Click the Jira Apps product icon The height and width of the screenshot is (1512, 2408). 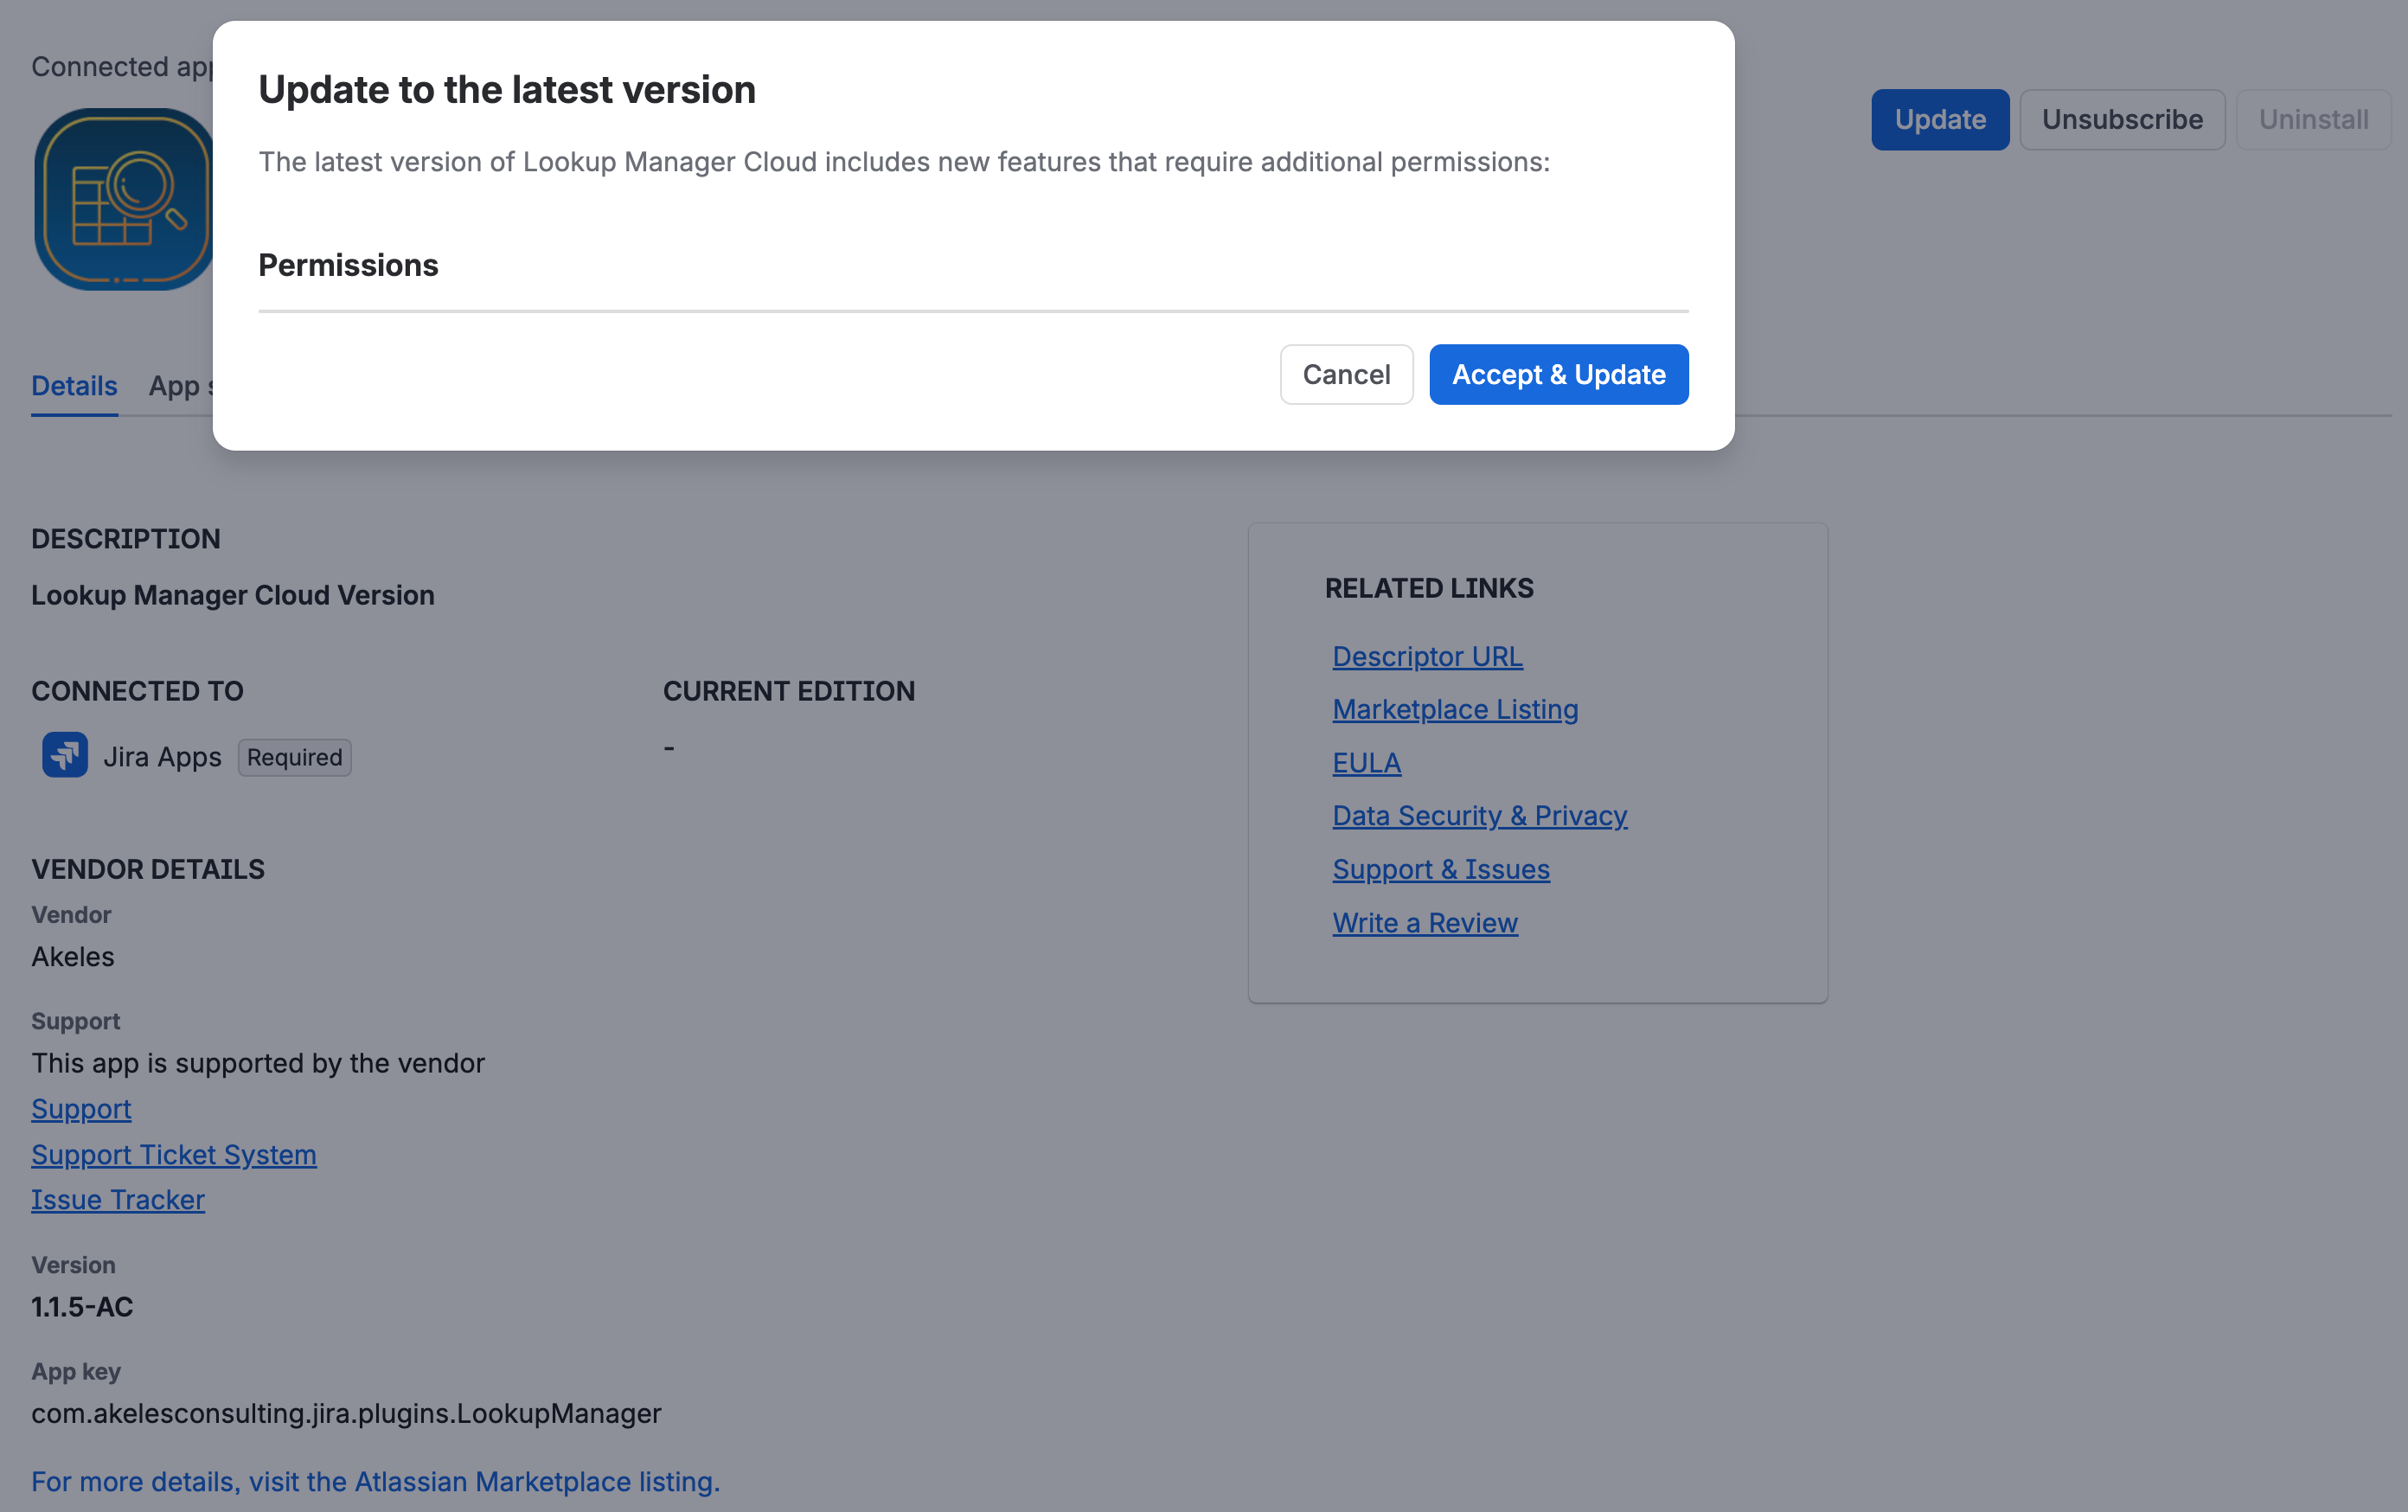tap(65, 755)
